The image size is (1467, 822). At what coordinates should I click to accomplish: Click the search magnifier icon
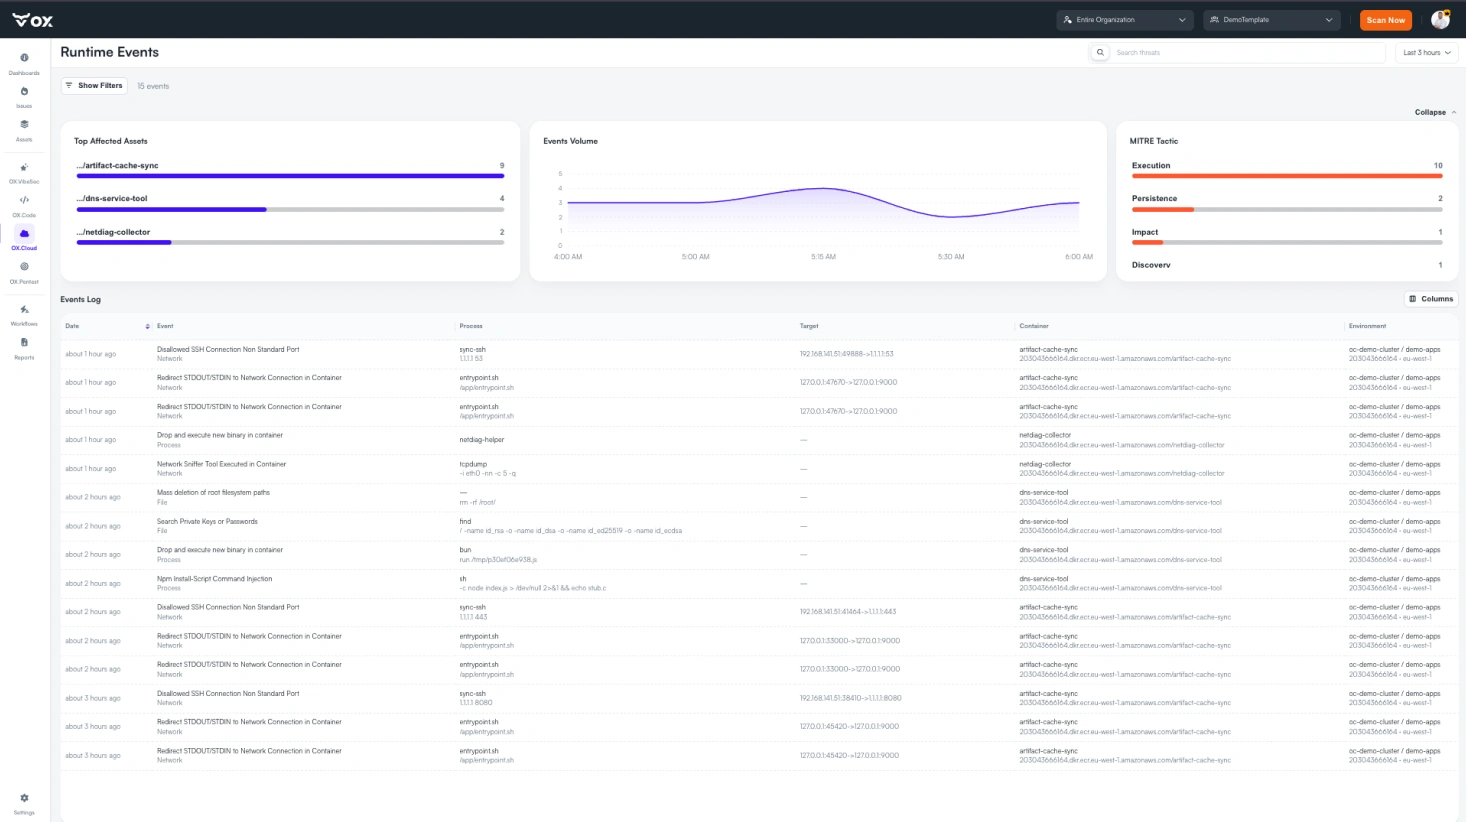click(1100, 53)
